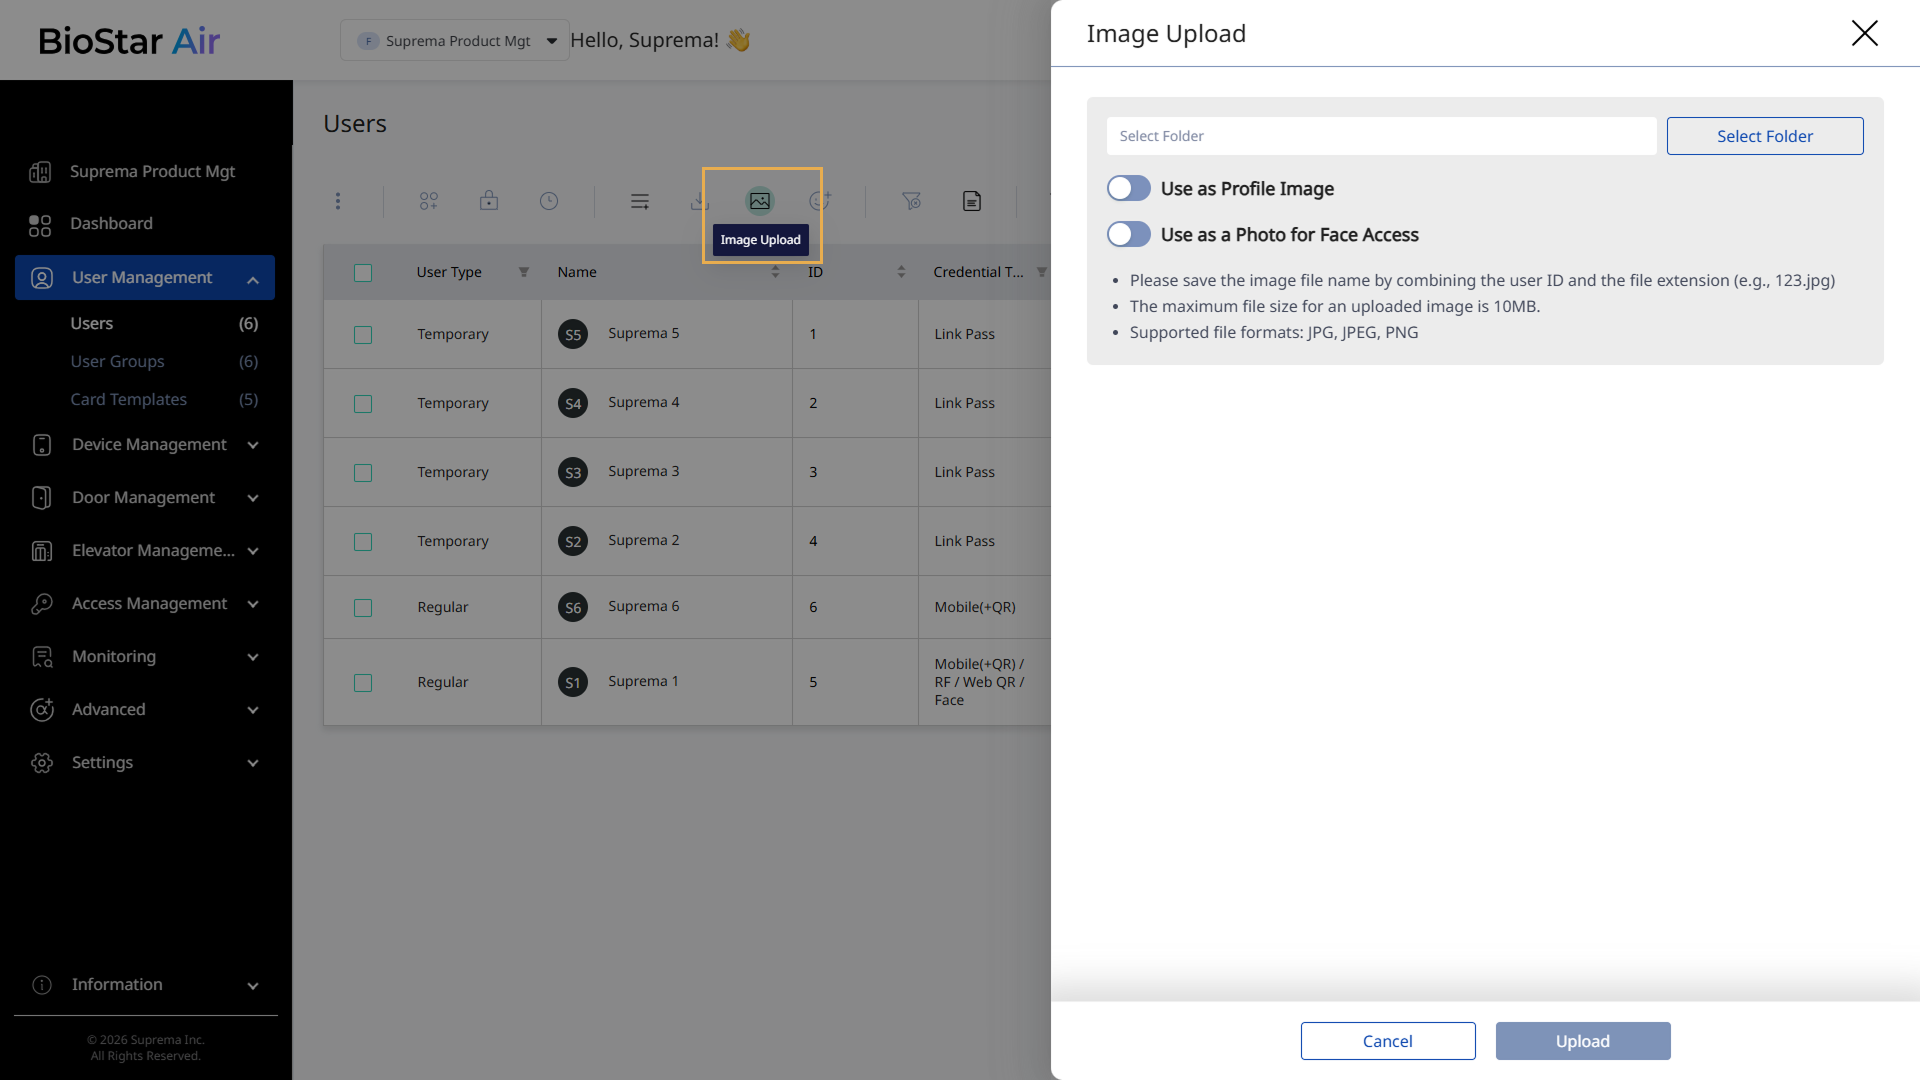Screen dimensions: 1920x1080
Task: Click the clock icon in toolbar
Action: [x=549, y=201]
